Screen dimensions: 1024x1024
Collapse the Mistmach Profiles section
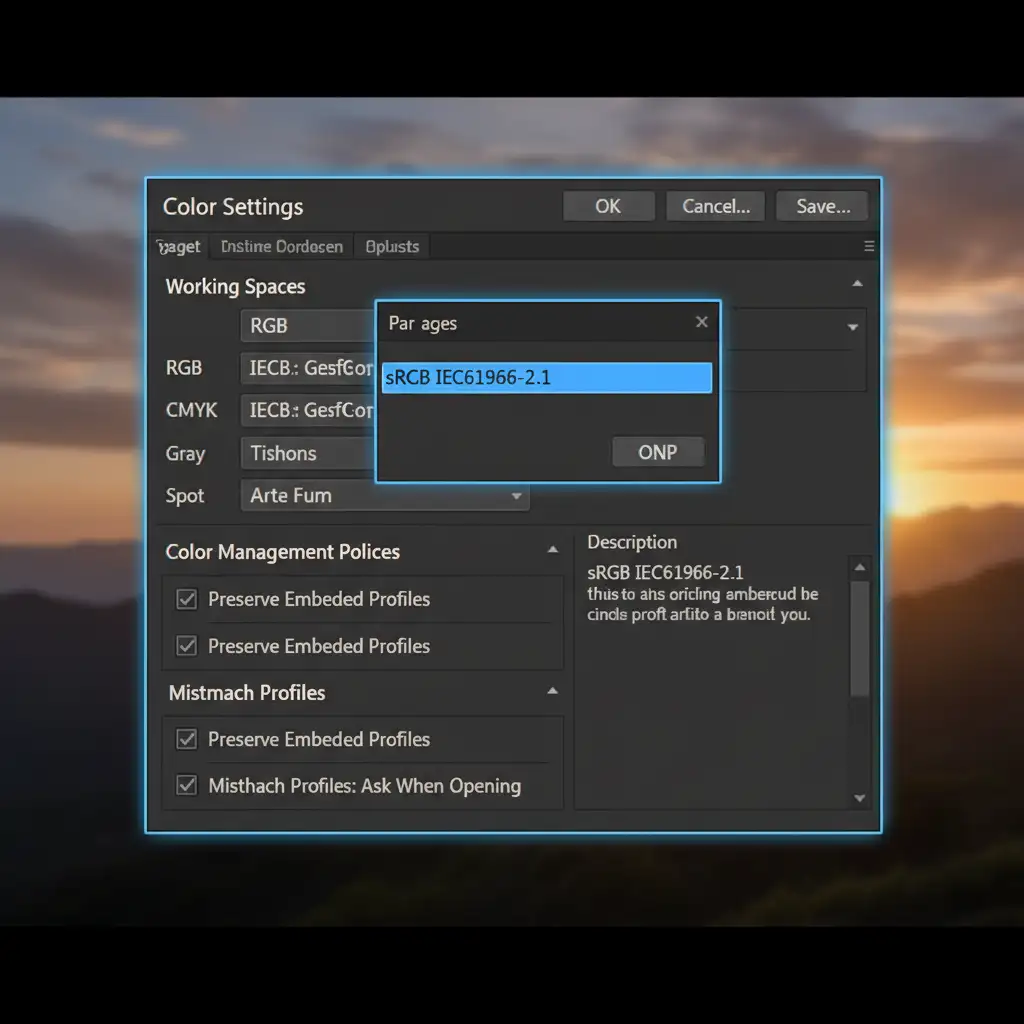(552, 692)
